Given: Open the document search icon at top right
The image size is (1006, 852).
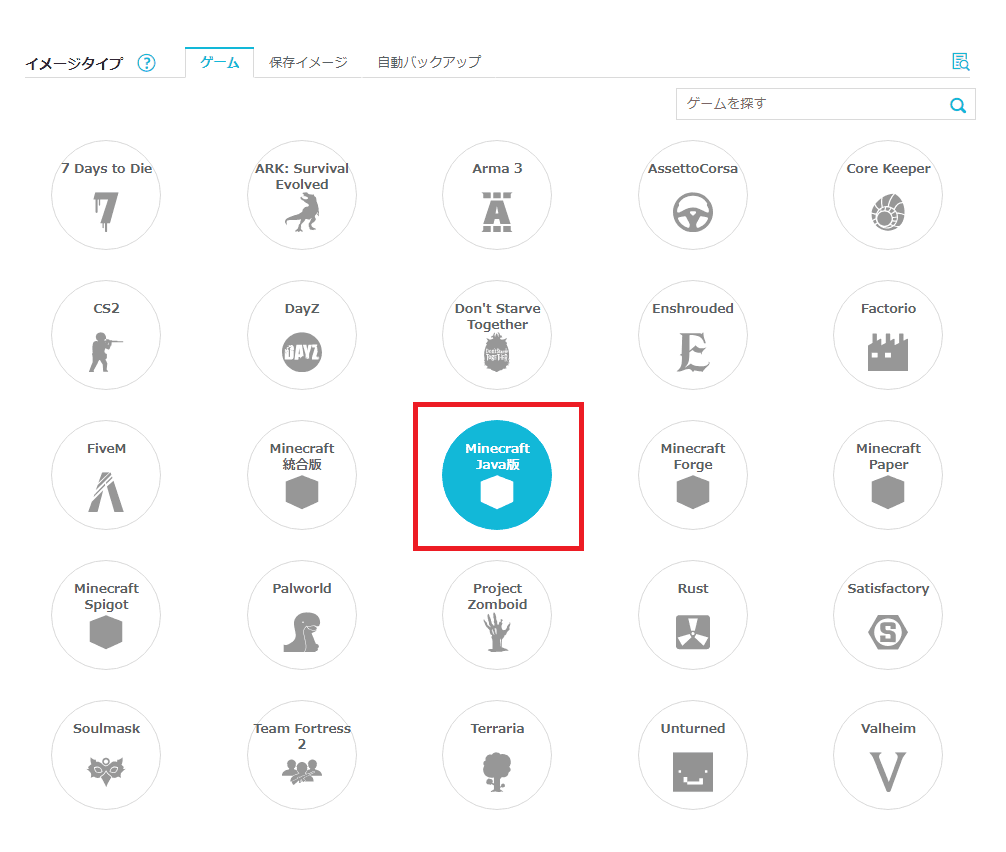Looking at the screenshot, I should (x=960, y=62).
